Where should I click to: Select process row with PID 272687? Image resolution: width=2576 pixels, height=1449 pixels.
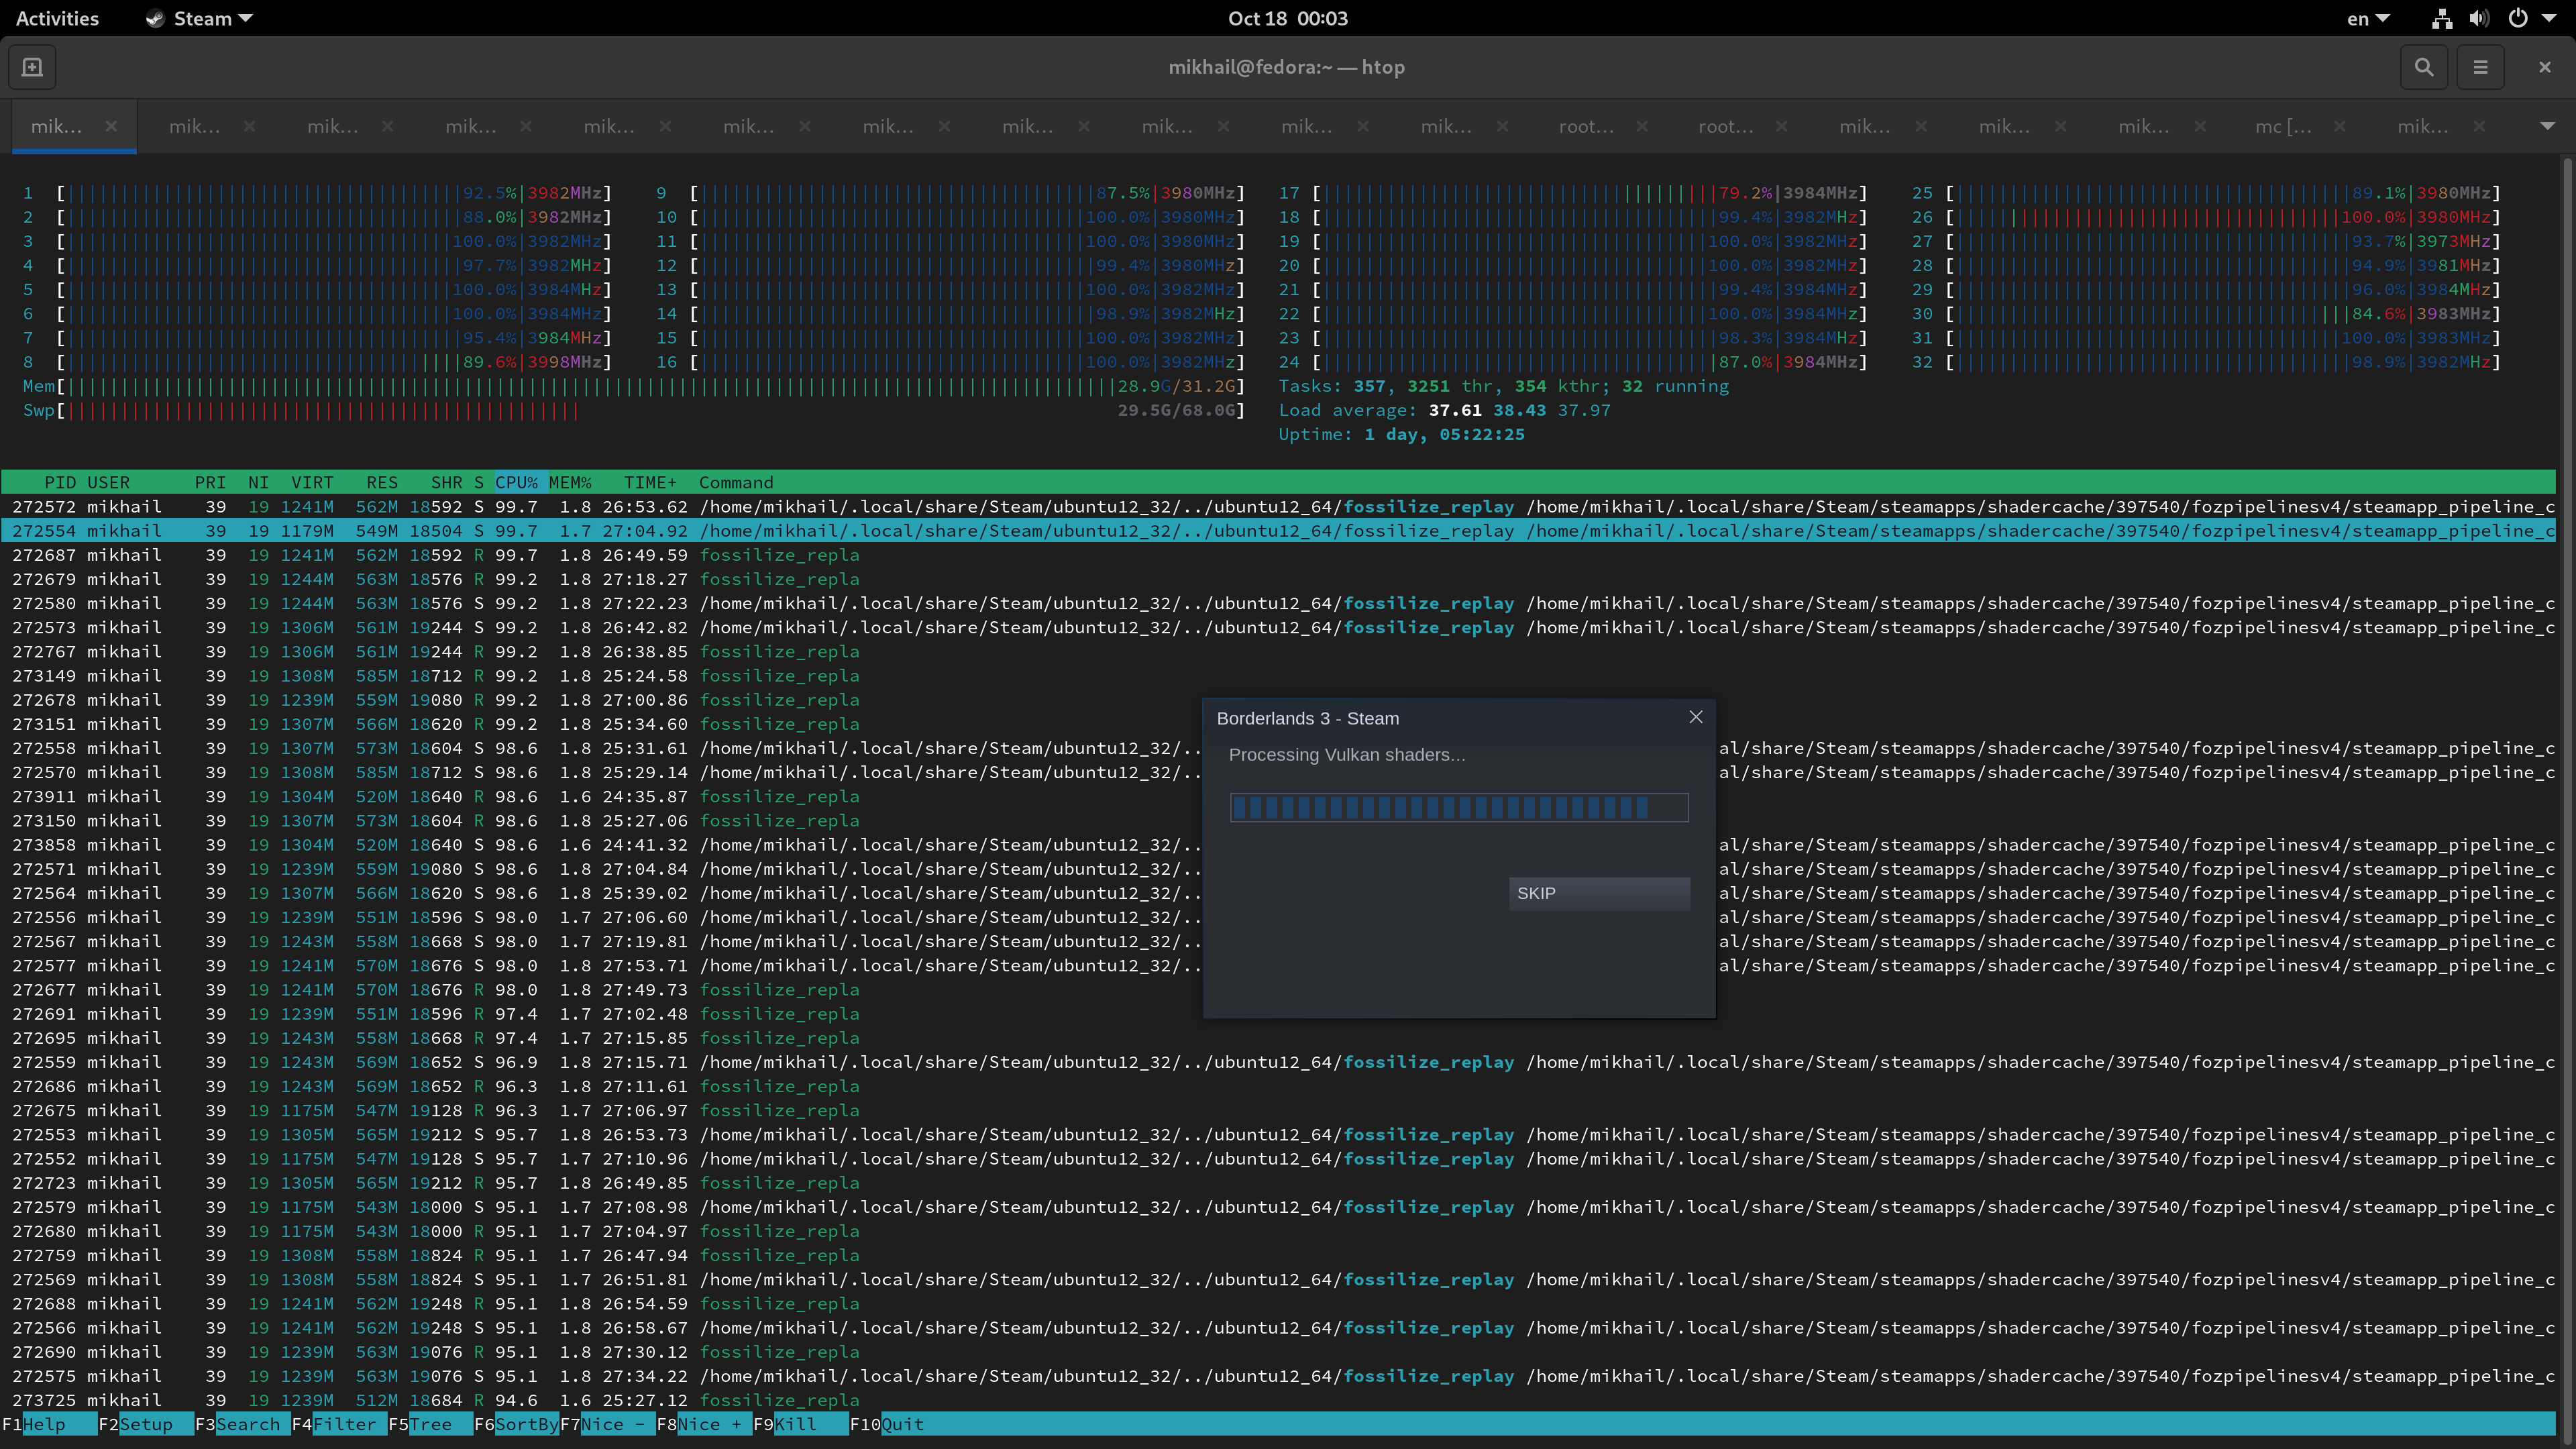pyautogui.click(x=1278, y=555)
